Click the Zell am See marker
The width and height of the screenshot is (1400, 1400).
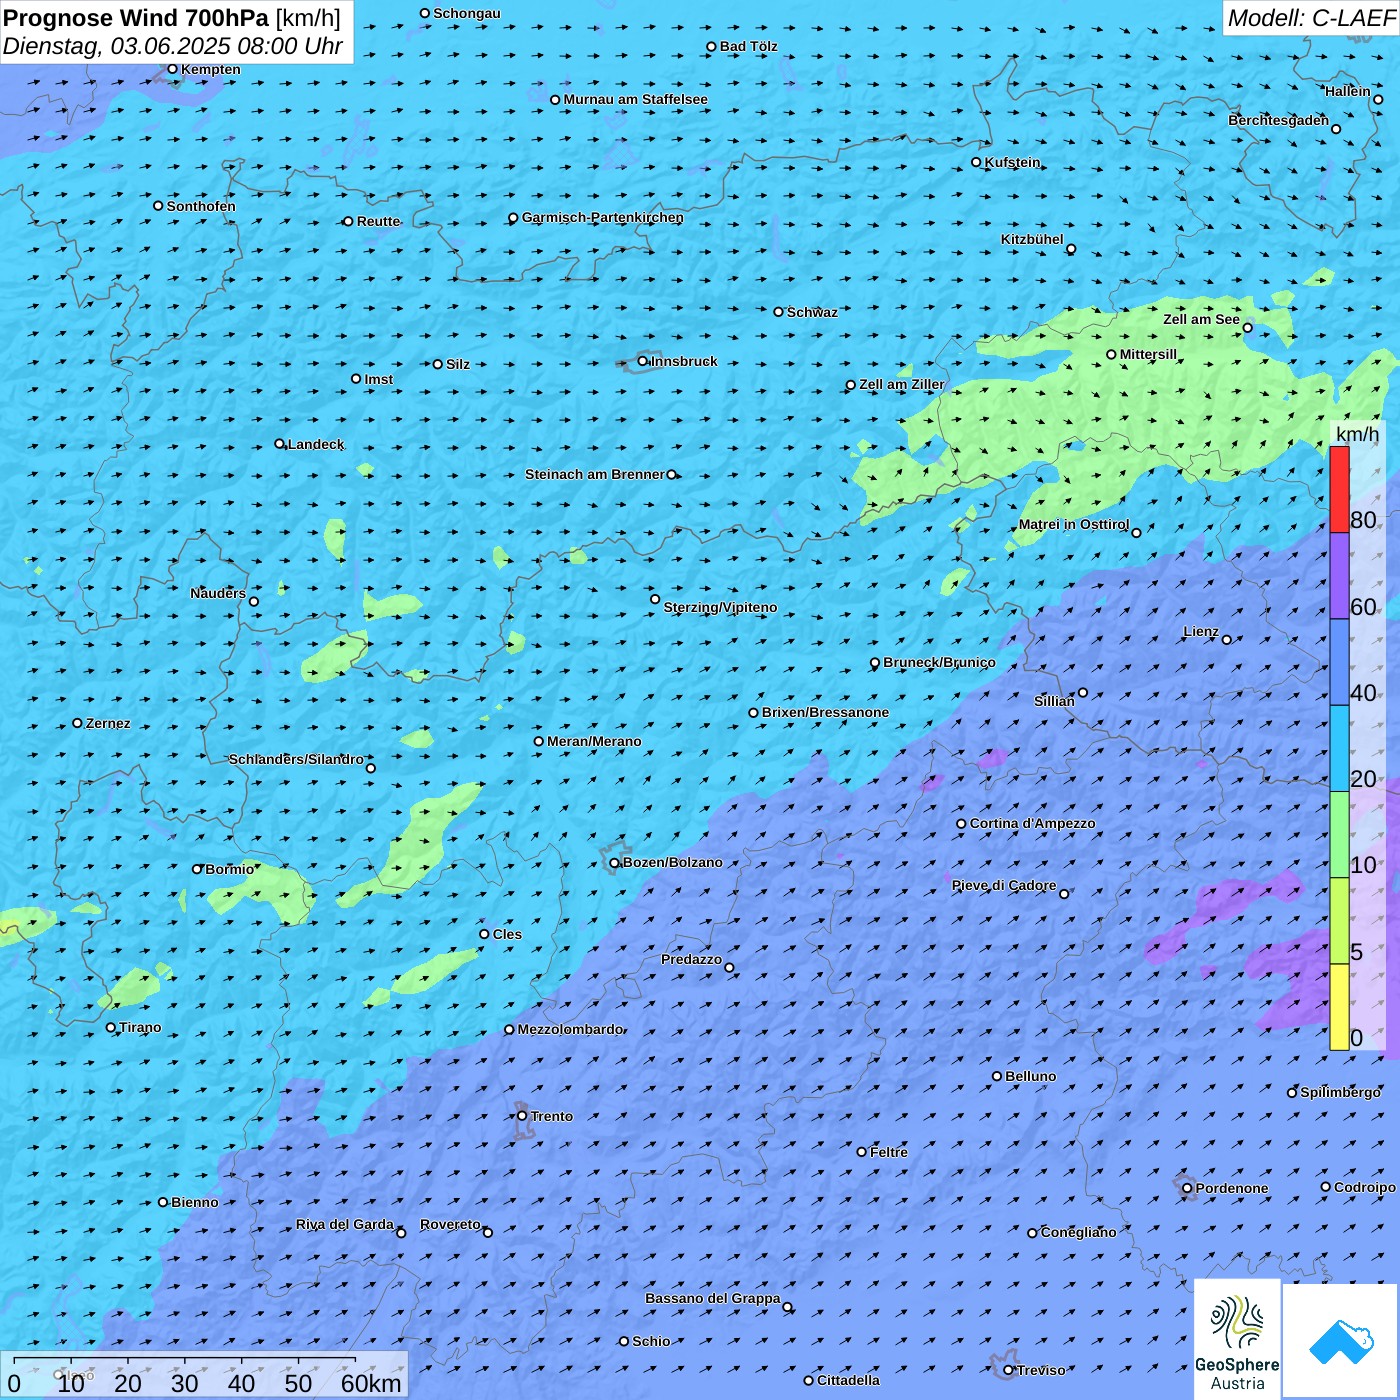pos(1248,328)
